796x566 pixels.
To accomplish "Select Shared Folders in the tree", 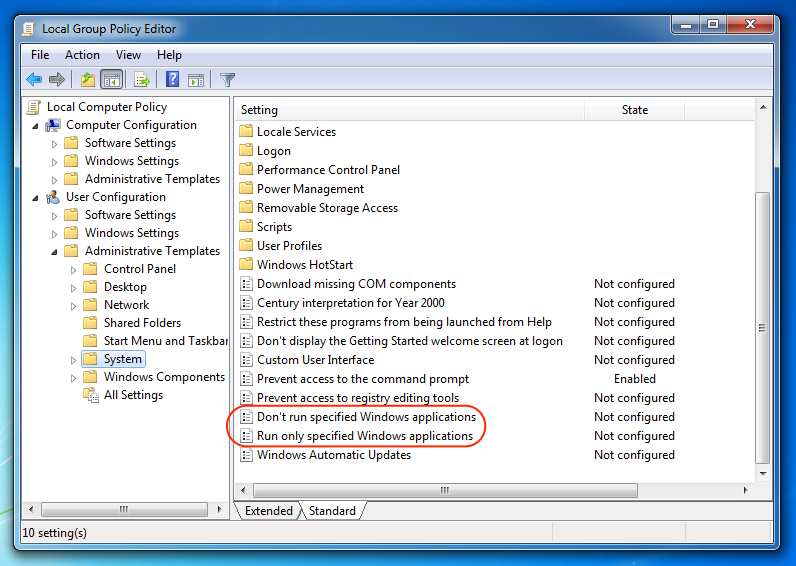I will [142, 323].
